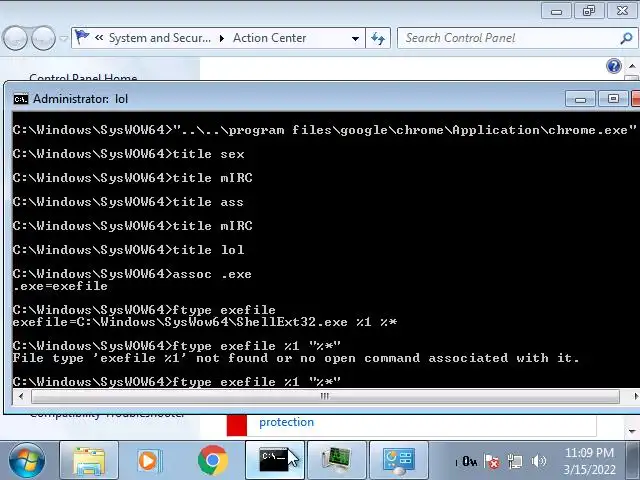Open the Device Manager taskbar button

point(336,460)
